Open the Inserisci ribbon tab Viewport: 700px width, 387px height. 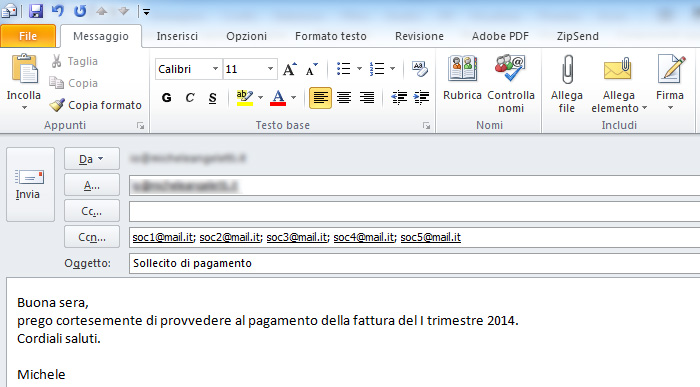pyautogui.click(x=177, y=36)
